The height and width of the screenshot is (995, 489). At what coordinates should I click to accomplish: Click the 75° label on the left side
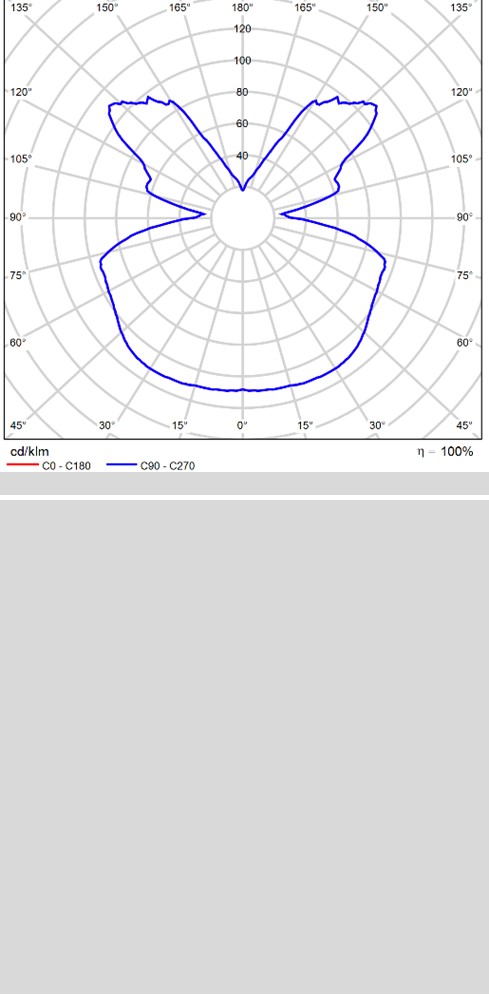click(20, 275)
